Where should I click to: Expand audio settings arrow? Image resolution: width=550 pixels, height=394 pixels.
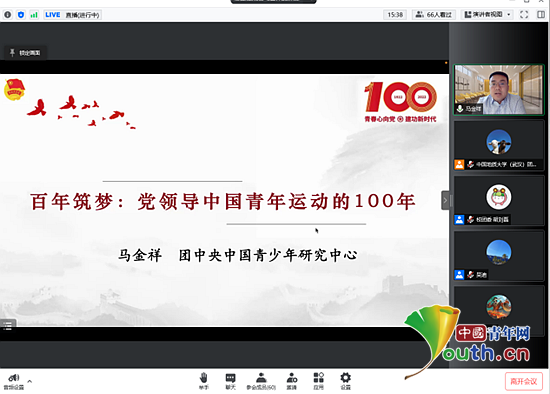pyautogui.click(x=30, y=381)
